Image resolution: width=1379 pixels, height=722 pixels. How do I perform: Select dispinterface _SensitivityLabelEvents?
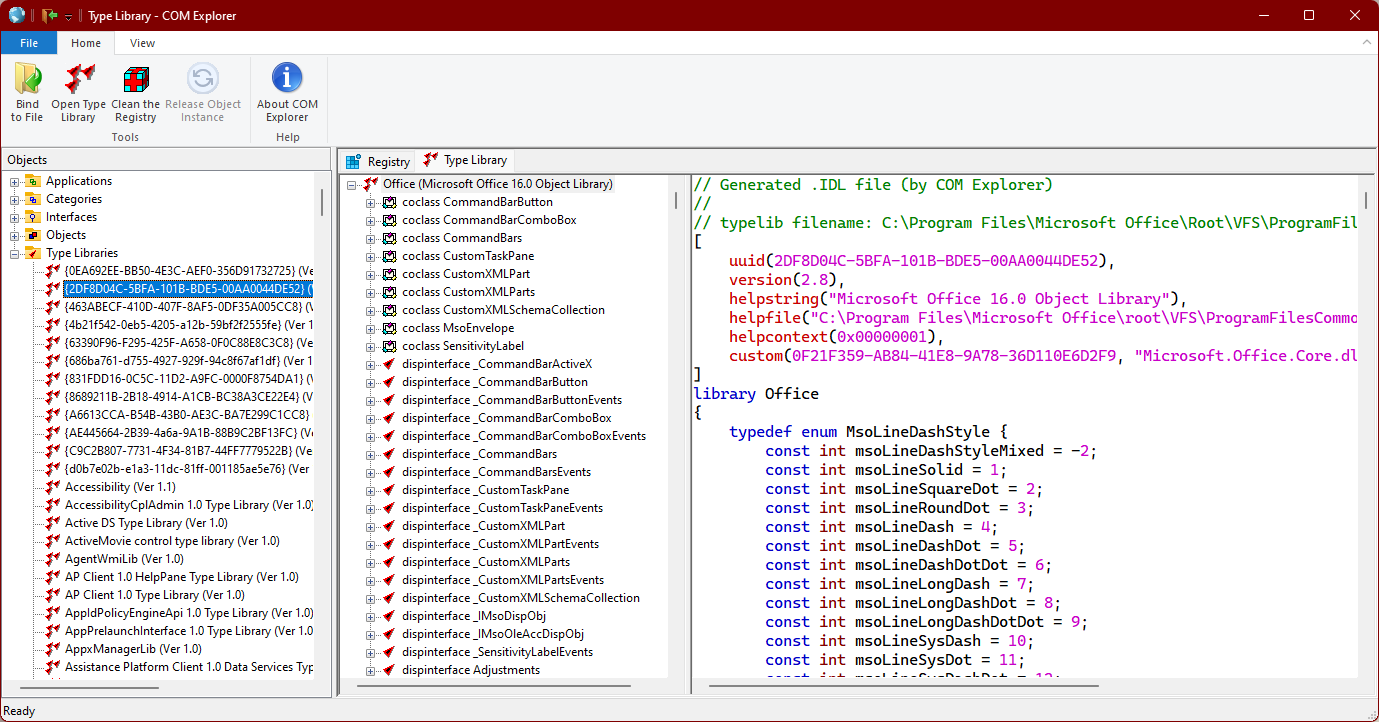(497, 652)
